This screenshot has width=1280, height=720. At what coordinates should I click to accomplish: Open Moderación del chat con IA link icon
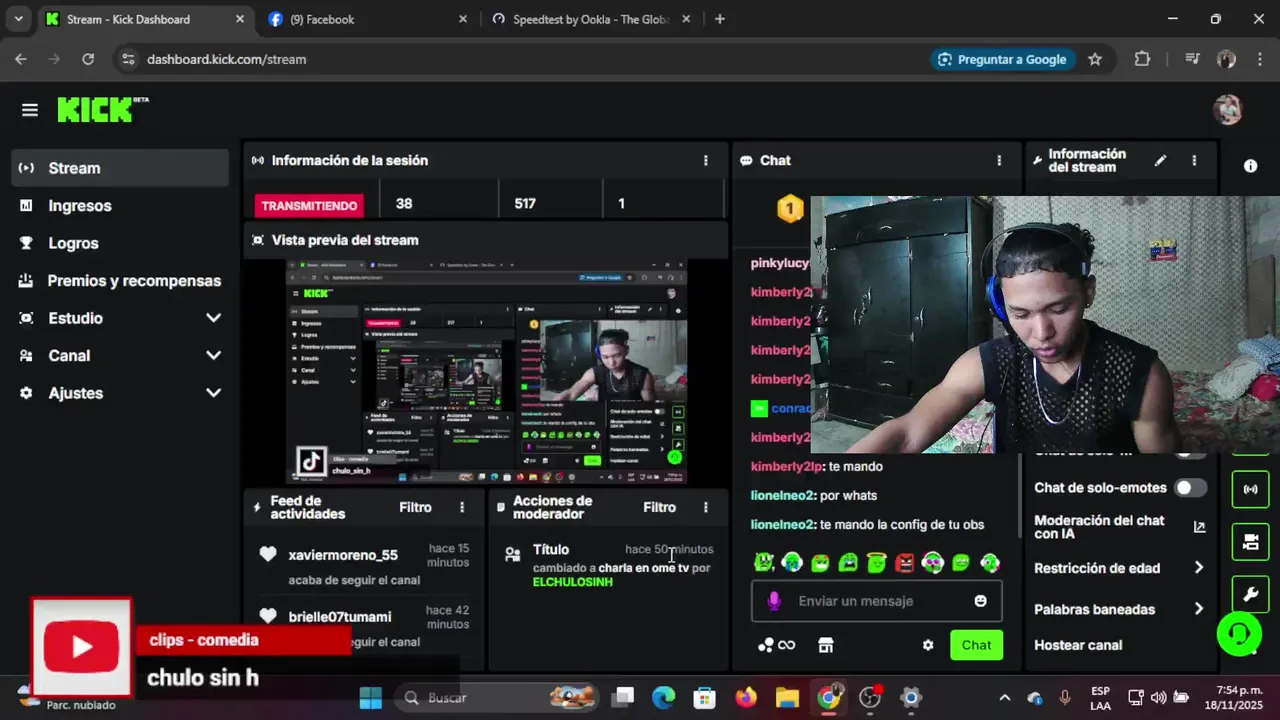[1199, 527]
